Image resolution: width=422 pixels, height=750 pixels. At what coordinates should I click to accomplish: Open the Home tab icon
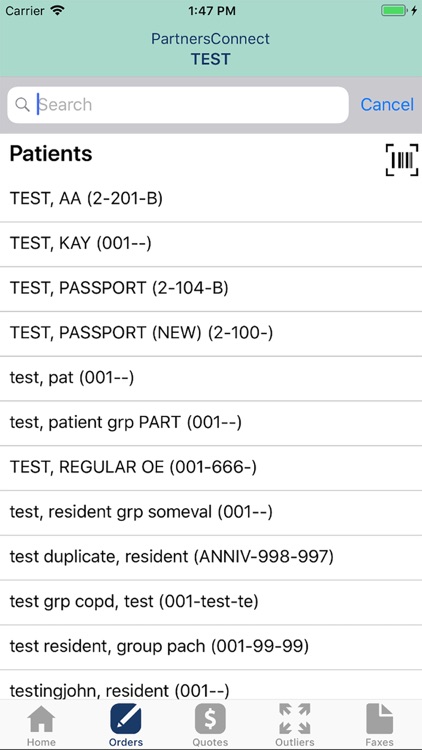[41, 719]
